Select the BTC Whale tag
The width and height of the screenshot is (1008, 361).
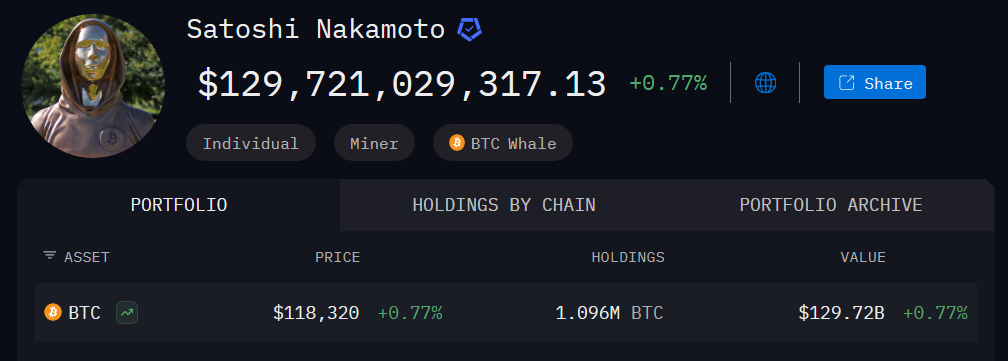pyautogui.click(x=503, y=143)
